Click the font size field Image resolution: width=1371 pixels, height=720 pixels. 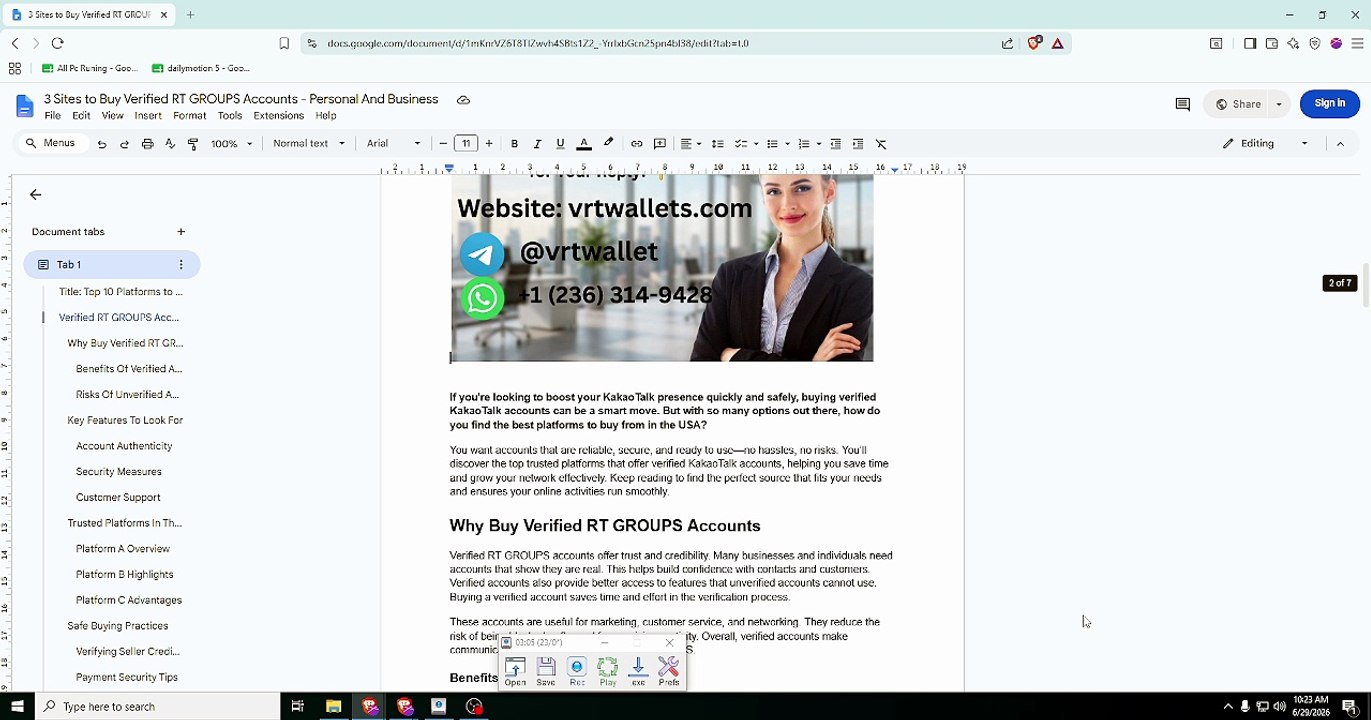click(x=466, y=144)
